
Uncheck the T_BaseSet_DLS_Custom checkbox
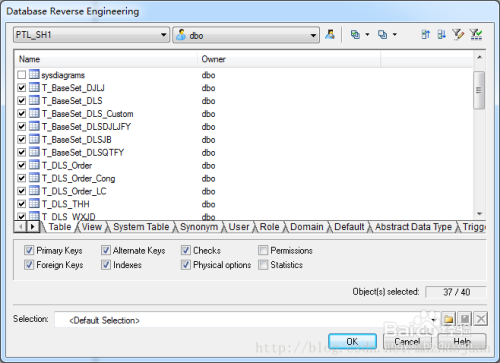coord(22,114)
